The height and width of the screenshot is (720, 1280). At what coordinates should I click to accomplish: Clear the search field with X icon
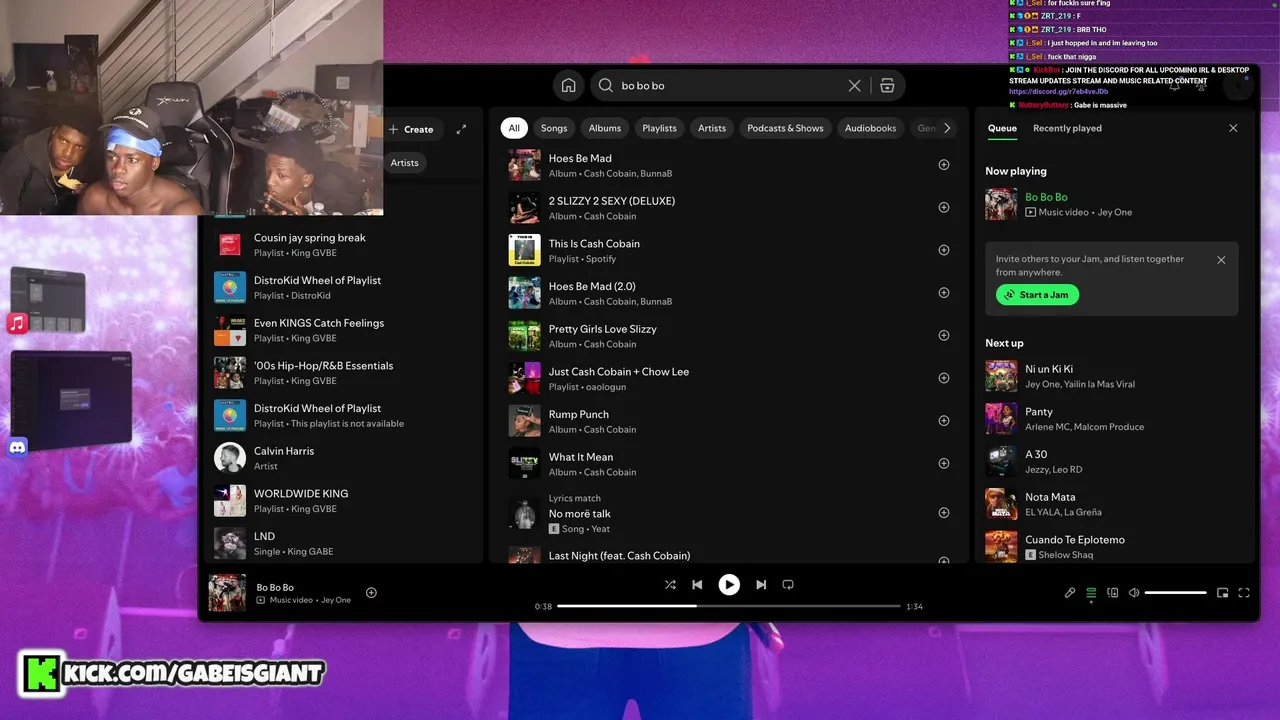(854, 86)
